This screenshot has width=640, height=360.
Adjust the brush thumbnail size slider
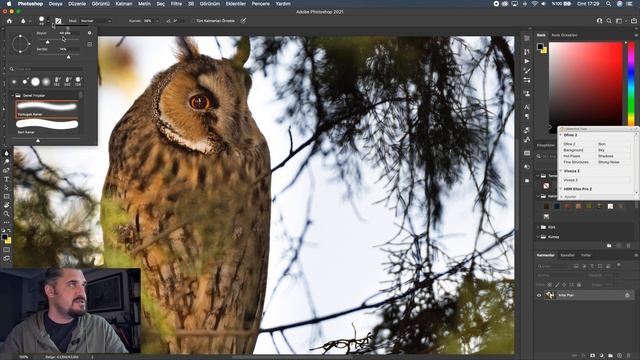click(38, 140)
